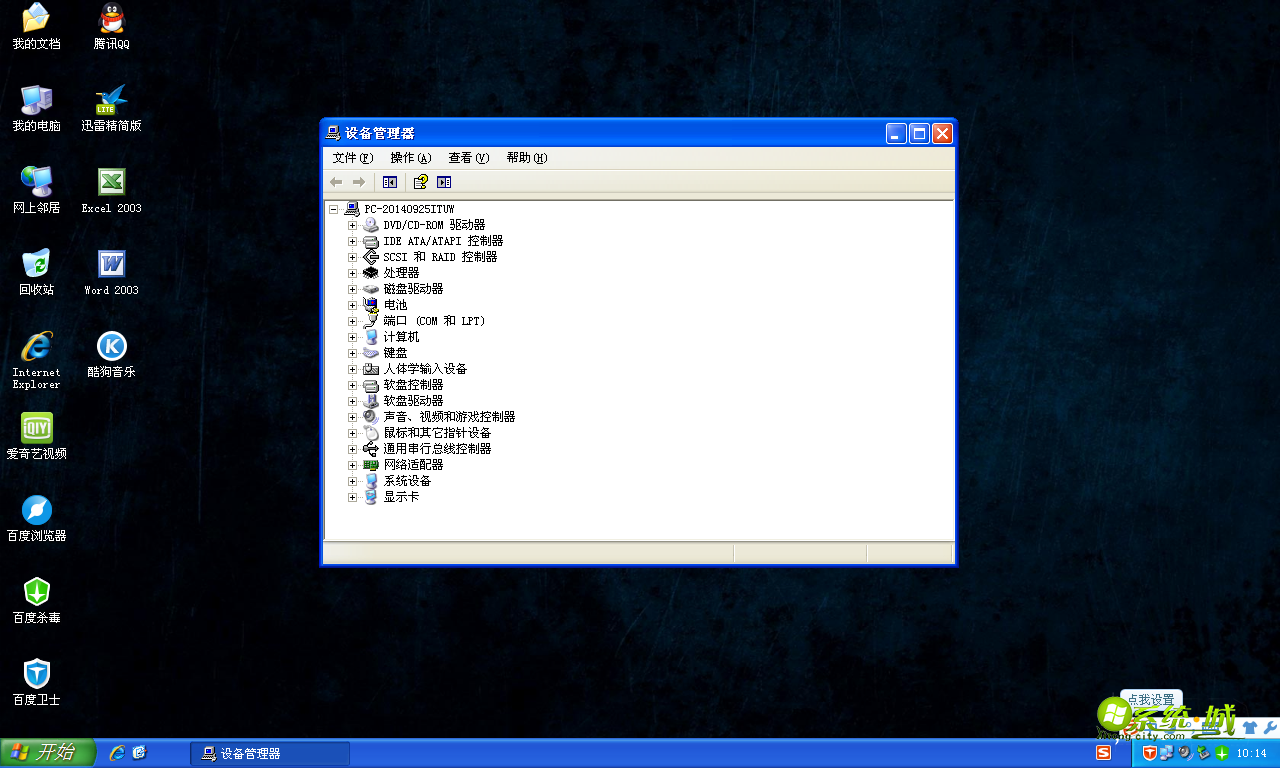Select the 设备管理器 taskbar button

click(268, 752)
